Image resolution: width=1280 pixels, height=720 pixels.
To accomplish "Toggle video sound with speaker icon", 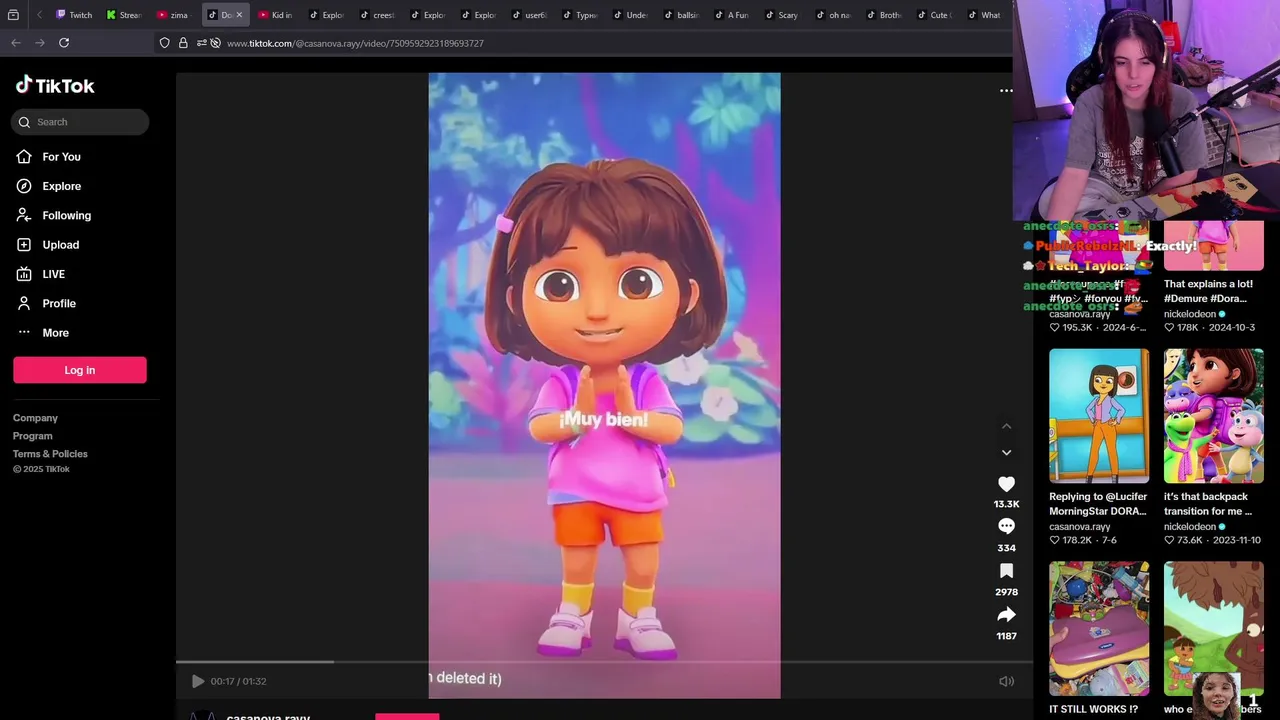I will pyautogui.click(x=1006, y=681).
